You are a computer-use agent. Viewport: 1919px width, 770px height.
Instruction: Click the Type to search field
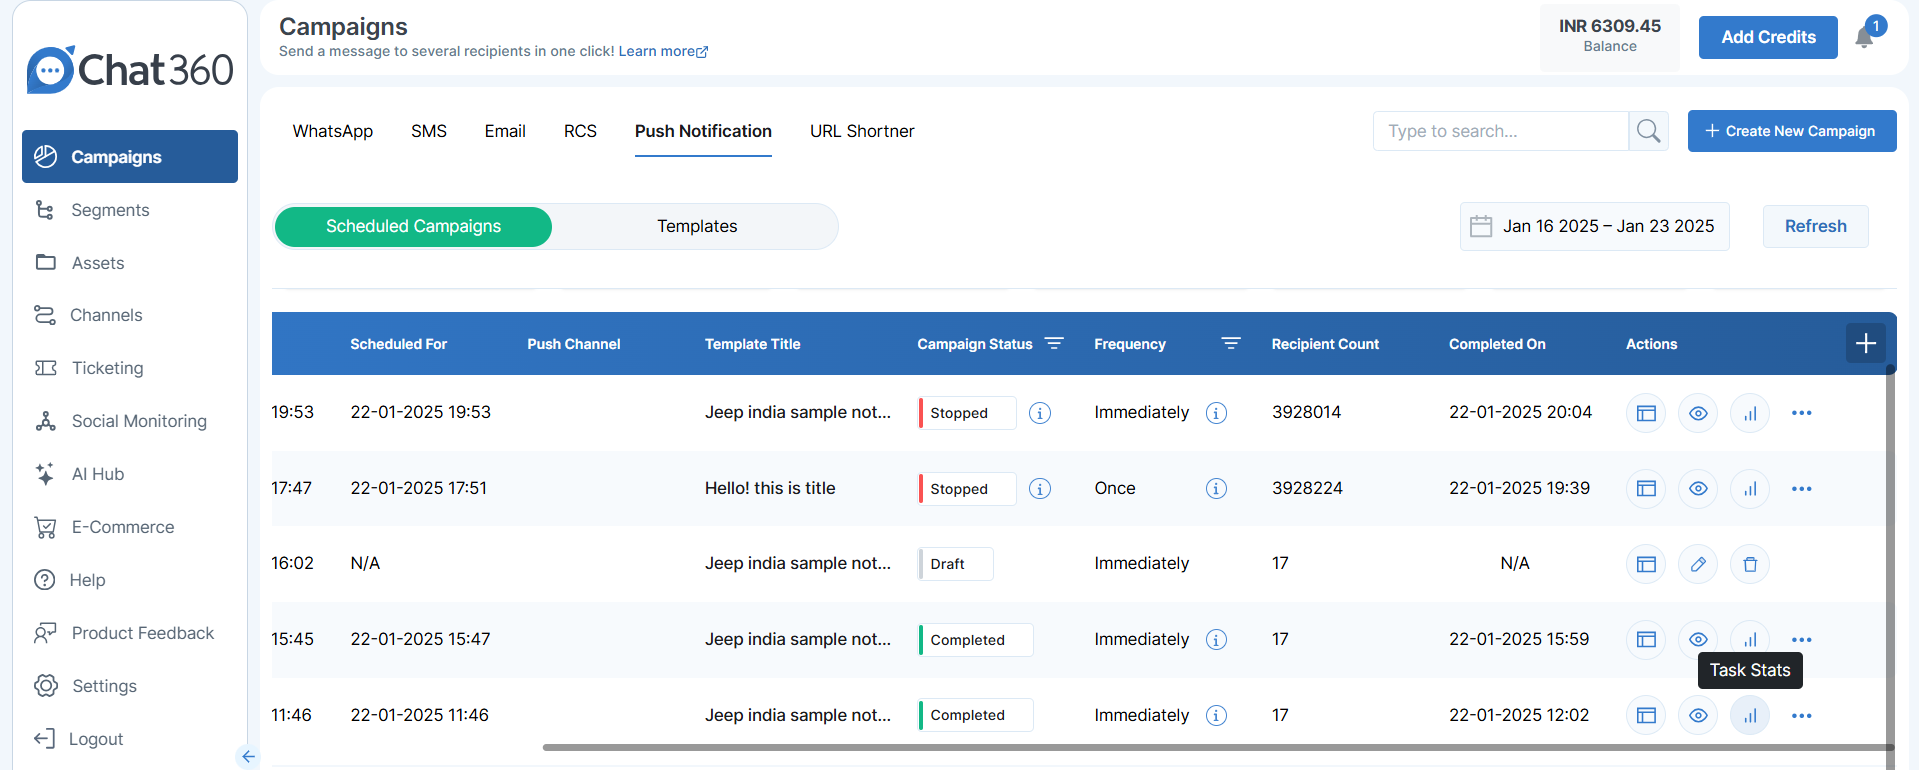point(1500,131)
